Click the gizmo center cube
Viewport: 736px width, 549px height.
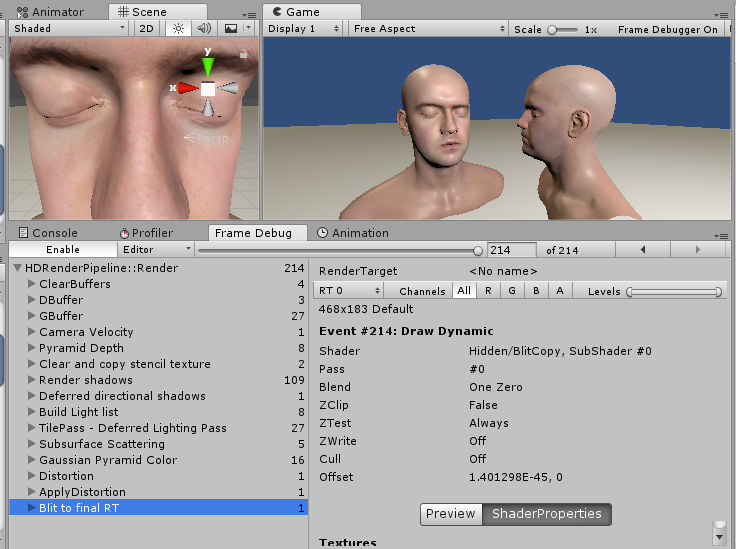(x=208, y=88)
